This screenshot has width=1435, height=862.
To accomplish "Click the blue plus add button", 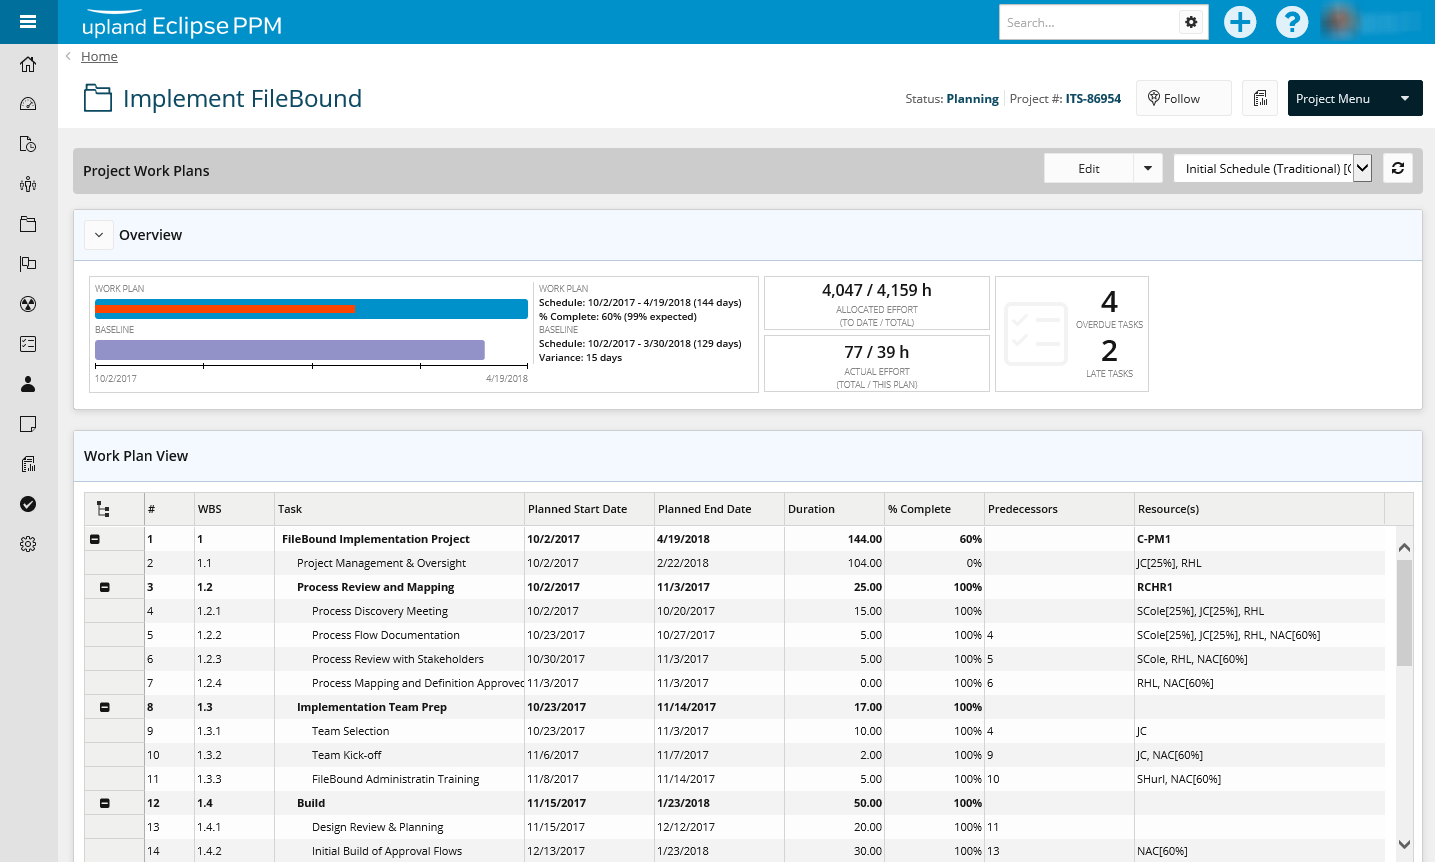I will tap(1240, 22).
